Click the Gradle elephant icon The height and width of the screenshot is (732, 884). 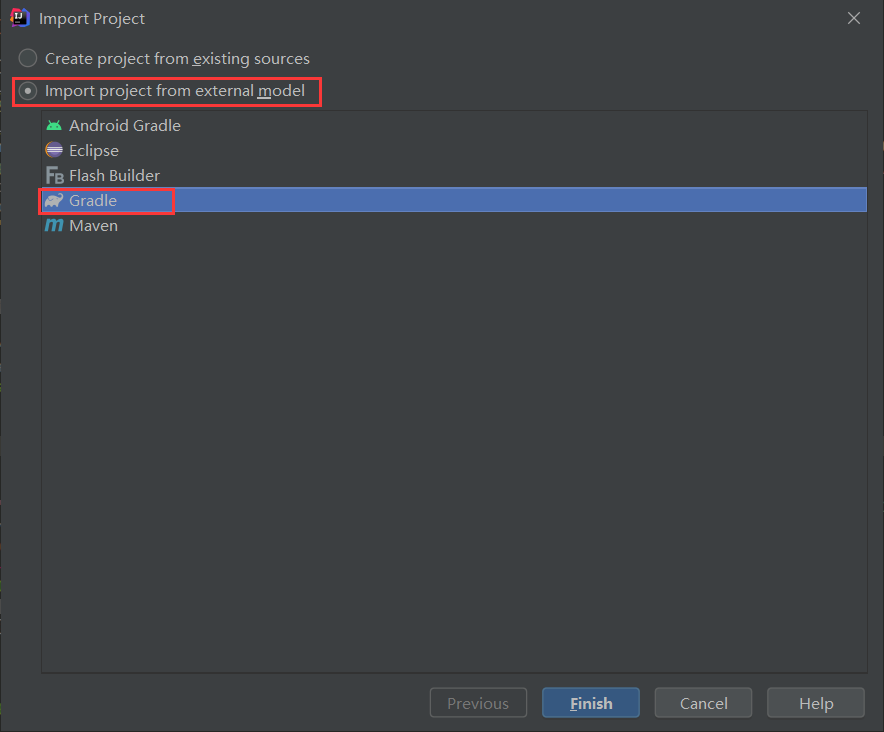[54, 201]
